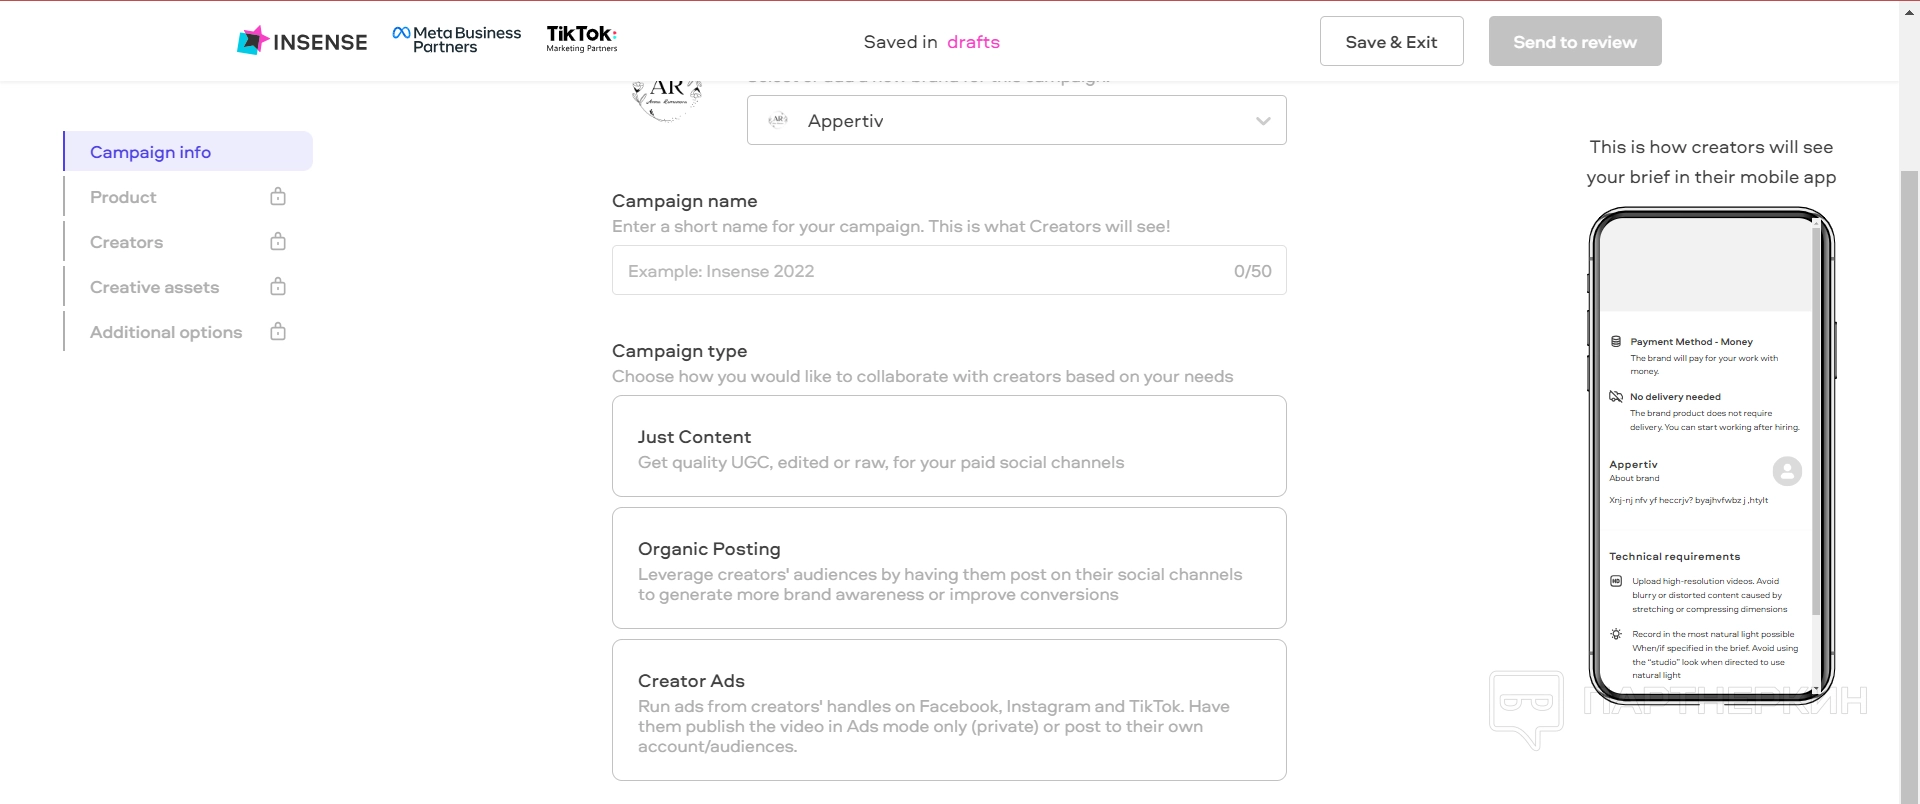This screenshot has width=1920, height=804.
Task: Go to the Product section
Action: [x=124, y=197]
